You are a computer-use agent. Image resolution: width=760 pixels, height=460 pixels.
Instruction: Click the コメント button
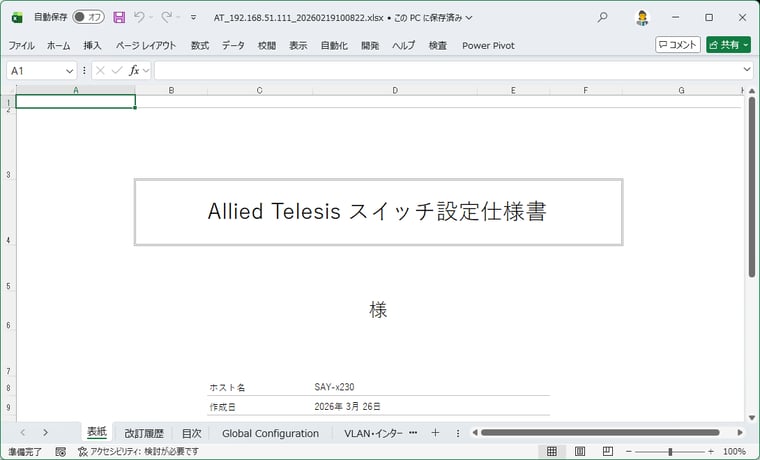678,45
